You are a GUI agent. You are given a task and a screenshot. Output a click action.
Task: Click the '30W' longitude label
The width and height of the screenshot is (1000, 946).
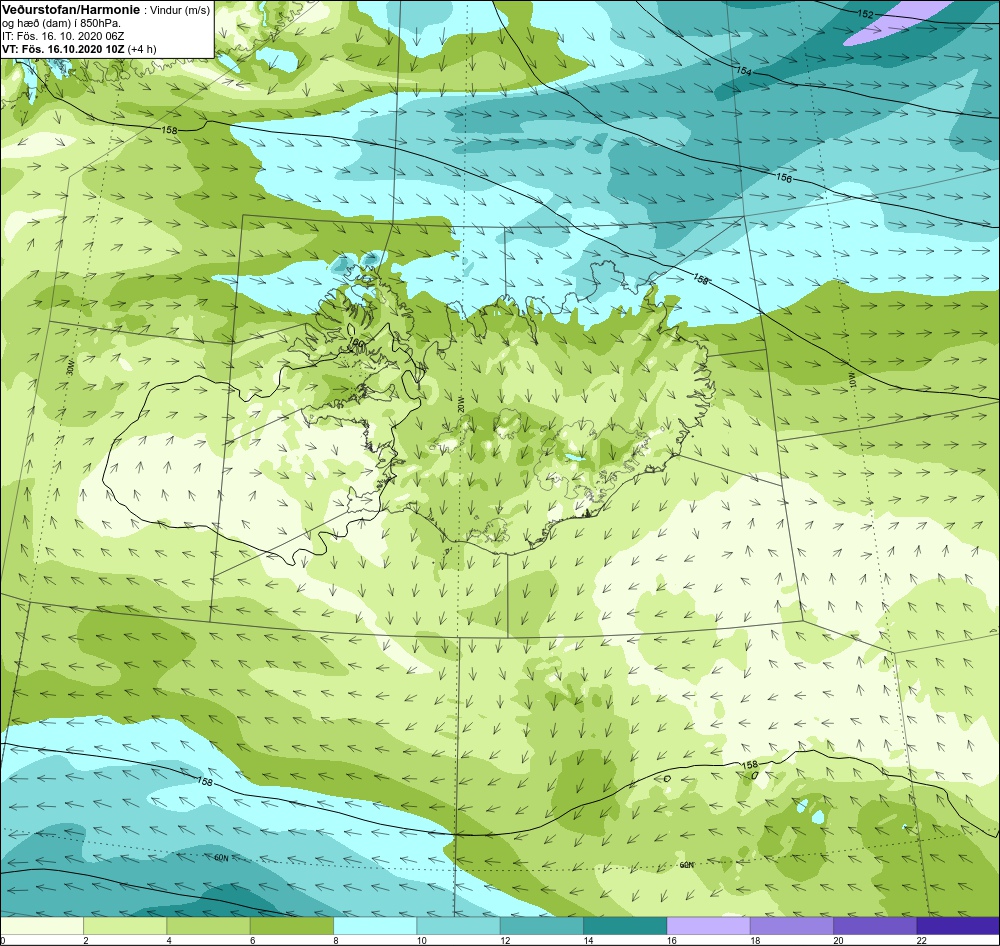pyautogui.click(x=70, y=368)
